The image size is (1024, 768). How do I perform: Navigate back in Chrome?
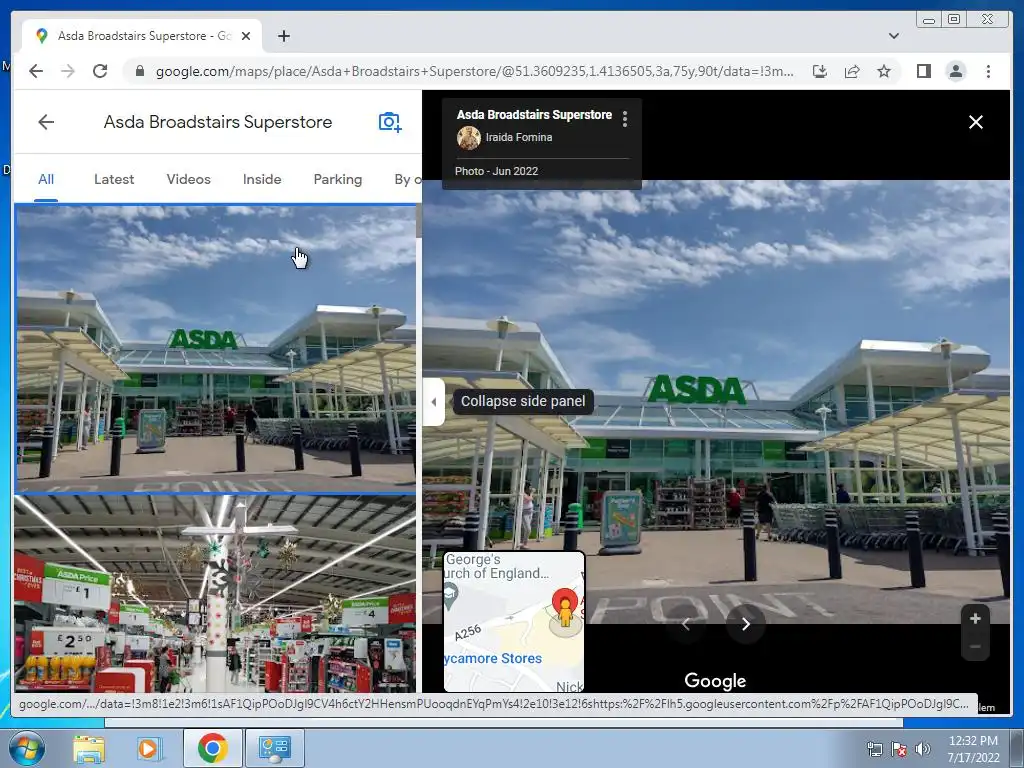[x=36, y=71]
